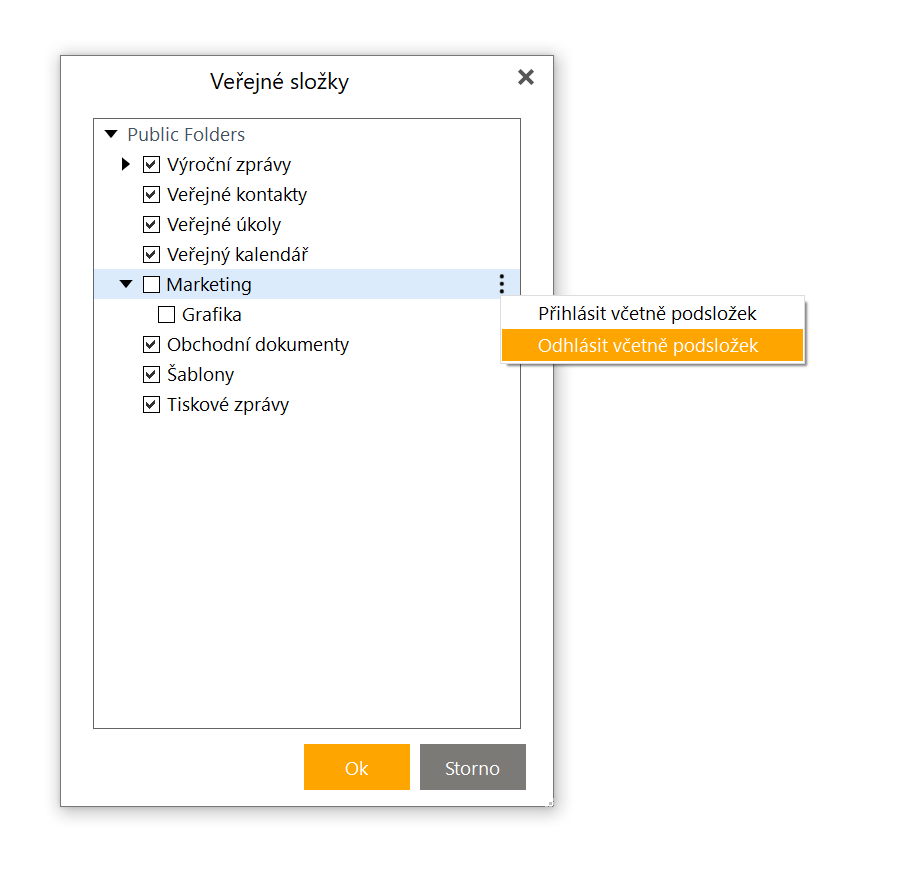Uncheck the Výroční zprávy checkbox
The image size is (909, 877).
(151, 165)
